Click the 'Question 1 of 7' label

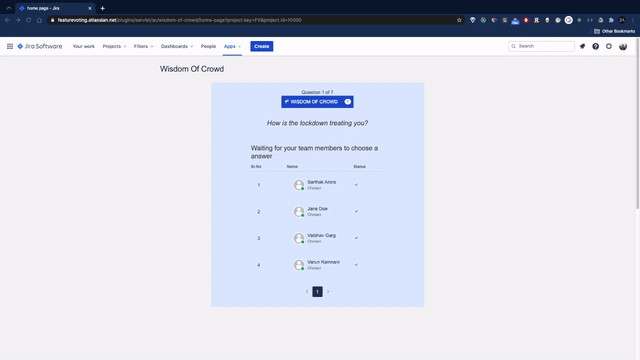[x=317, y=92]
